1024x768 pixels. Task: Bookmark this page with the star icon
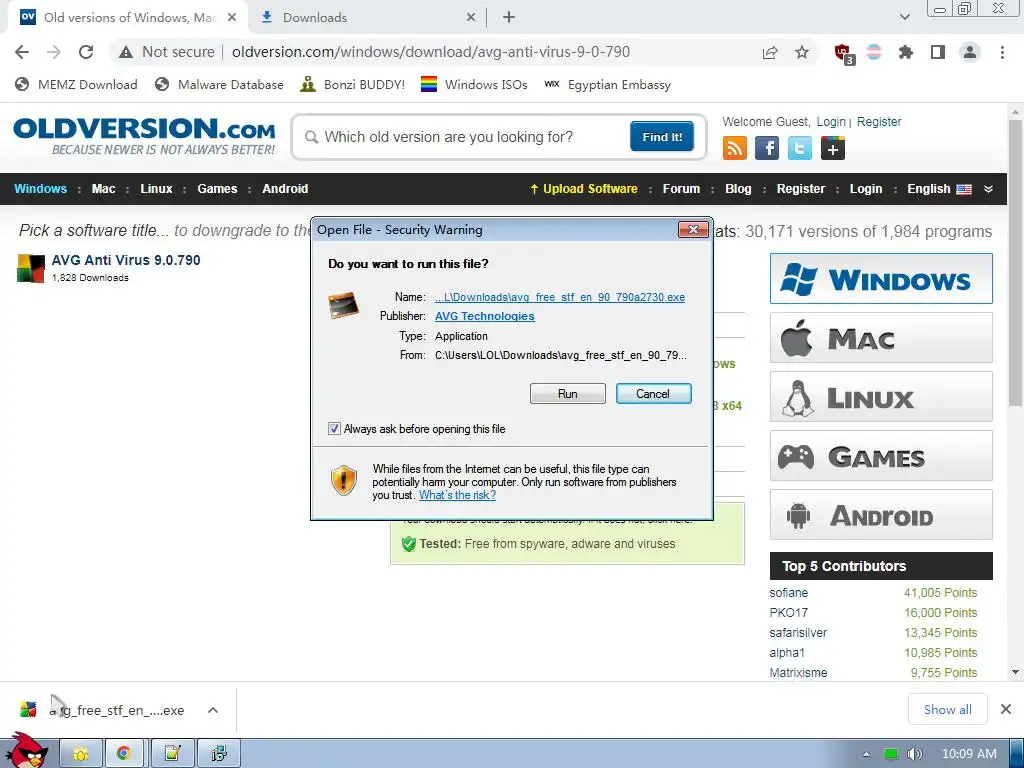click(802, 52)
